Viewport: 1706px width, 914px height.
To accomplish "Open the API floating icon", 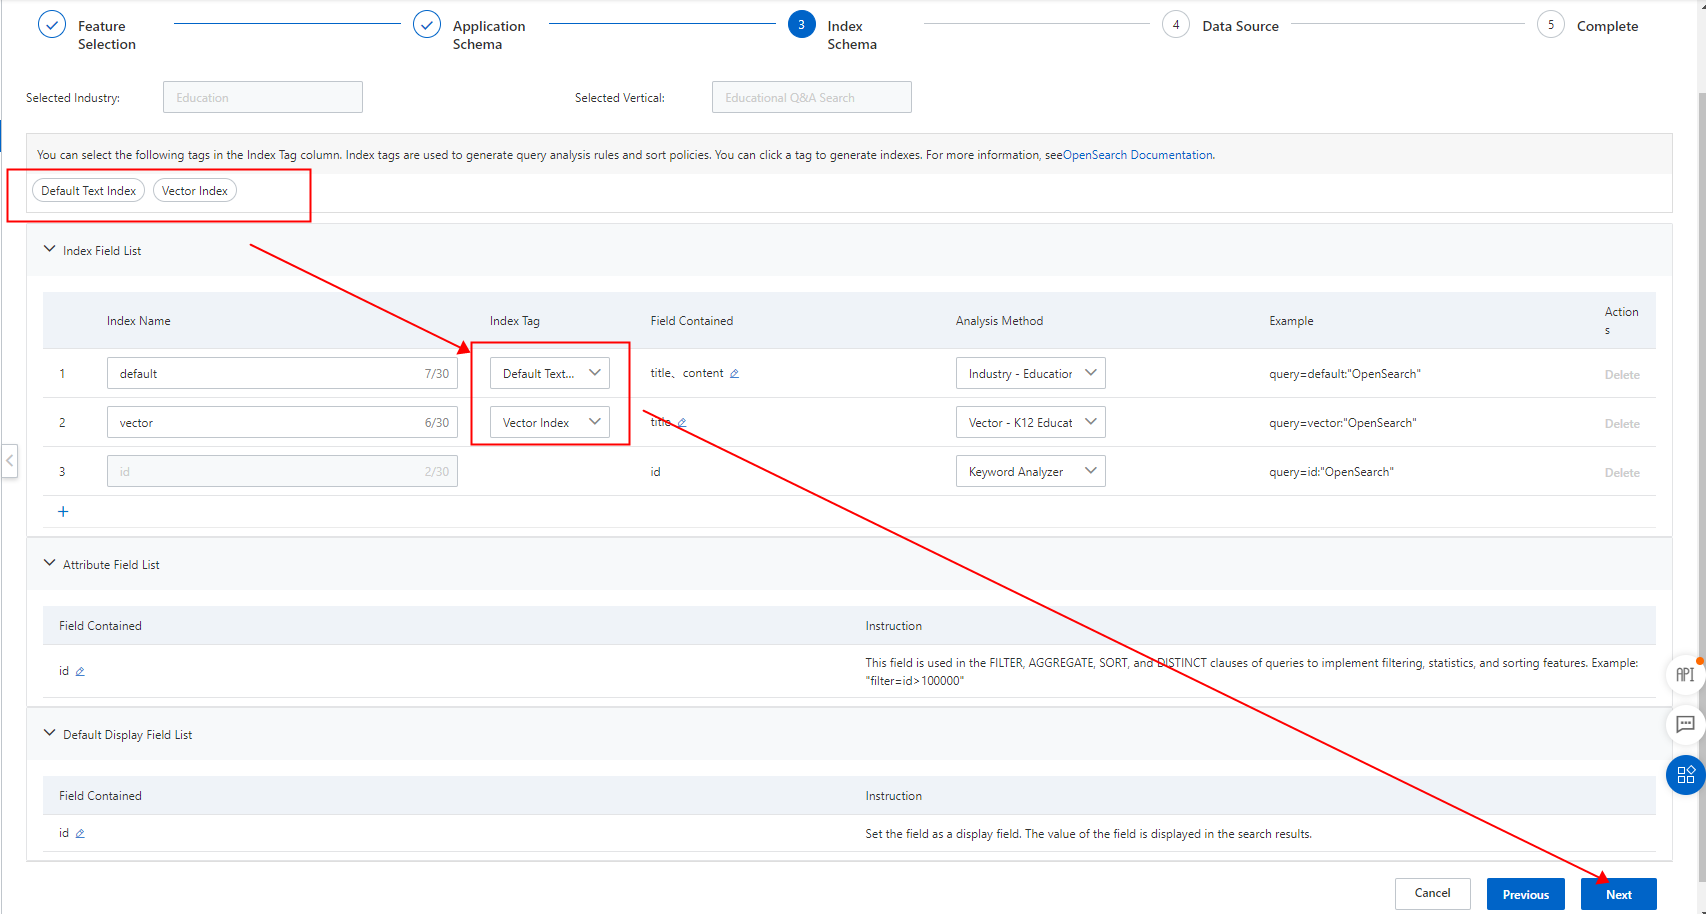I will click(x=1685, y=675).
